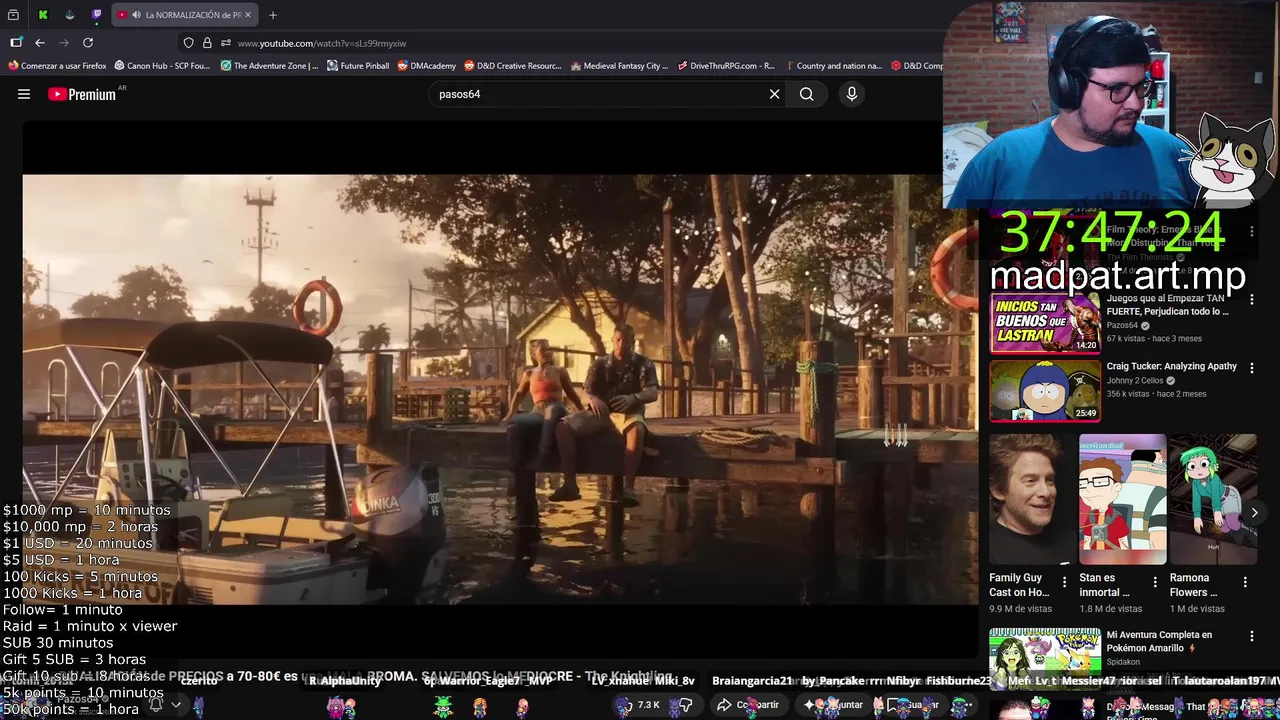Toggle channel notification bell
The width and height of the screenshot is (1280, 720).
pos(156,705)
